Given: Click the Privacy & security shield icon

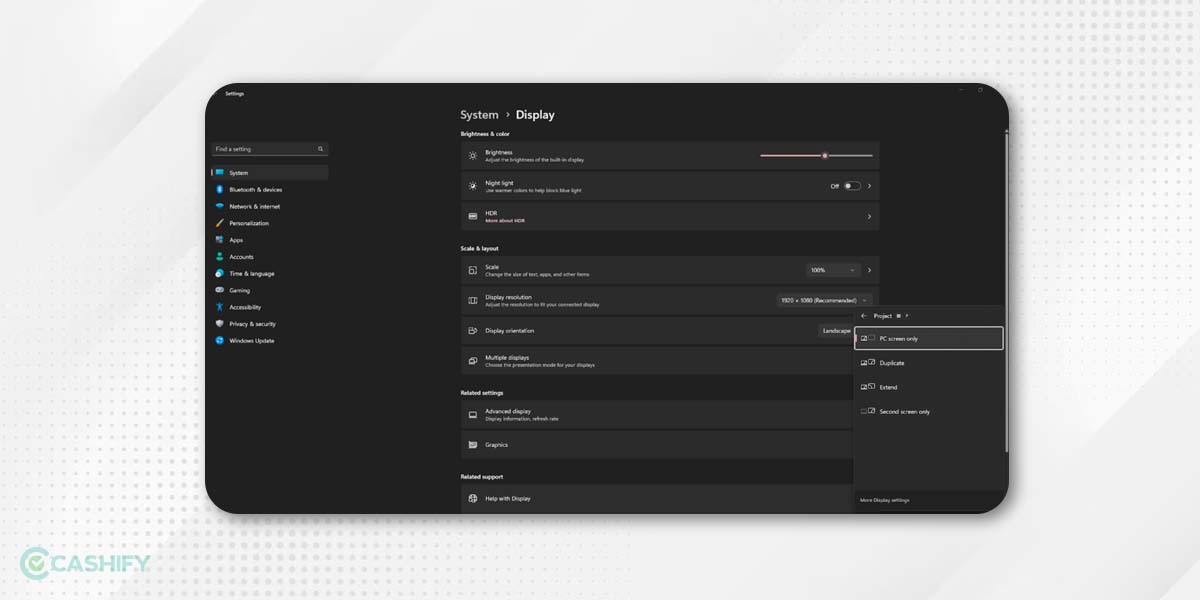Looking at the screenshot, I should [219, 324].
